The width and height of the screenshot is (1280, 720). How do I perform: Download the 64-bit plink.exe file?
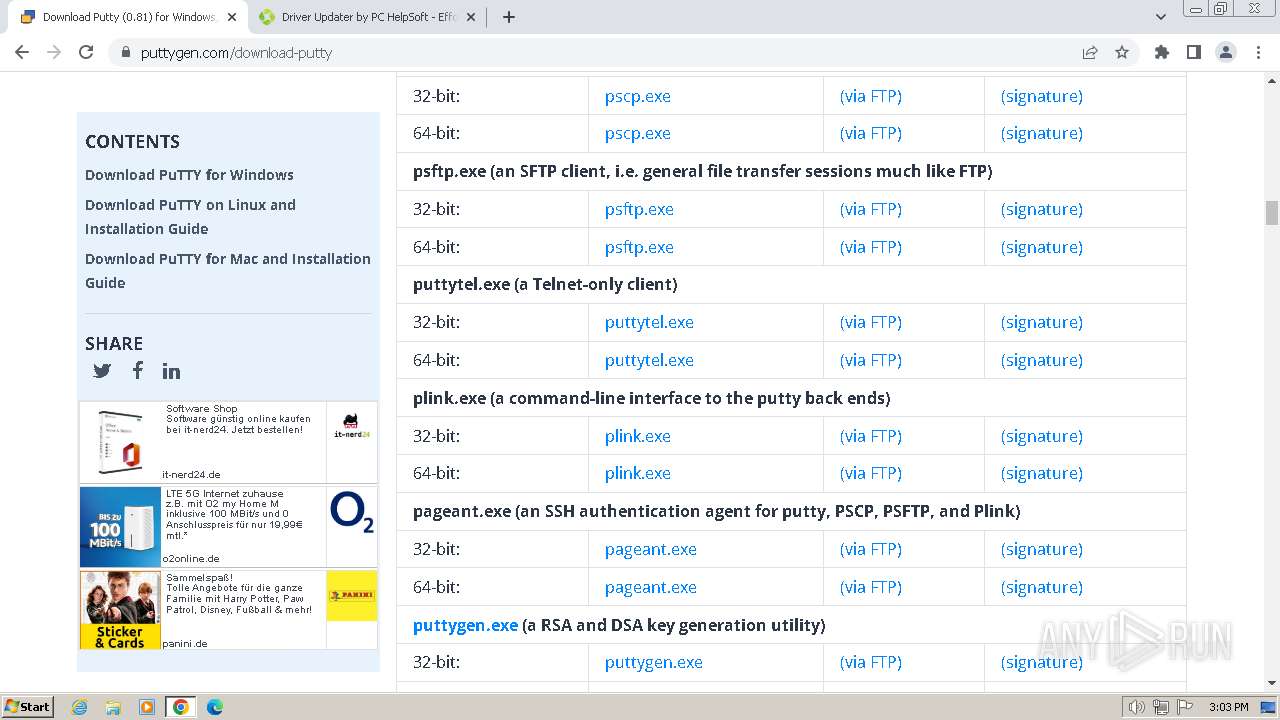point(638,473)
